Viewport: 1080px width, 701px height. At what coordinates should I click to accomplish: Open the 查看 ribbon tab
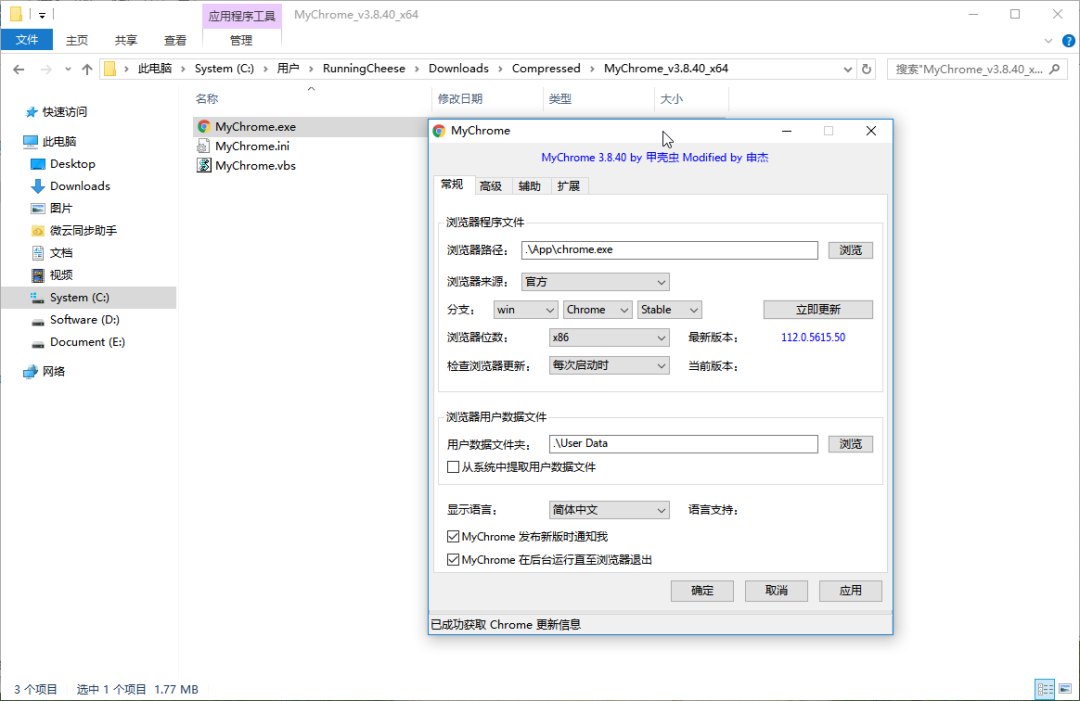click(x=175, y=40)
